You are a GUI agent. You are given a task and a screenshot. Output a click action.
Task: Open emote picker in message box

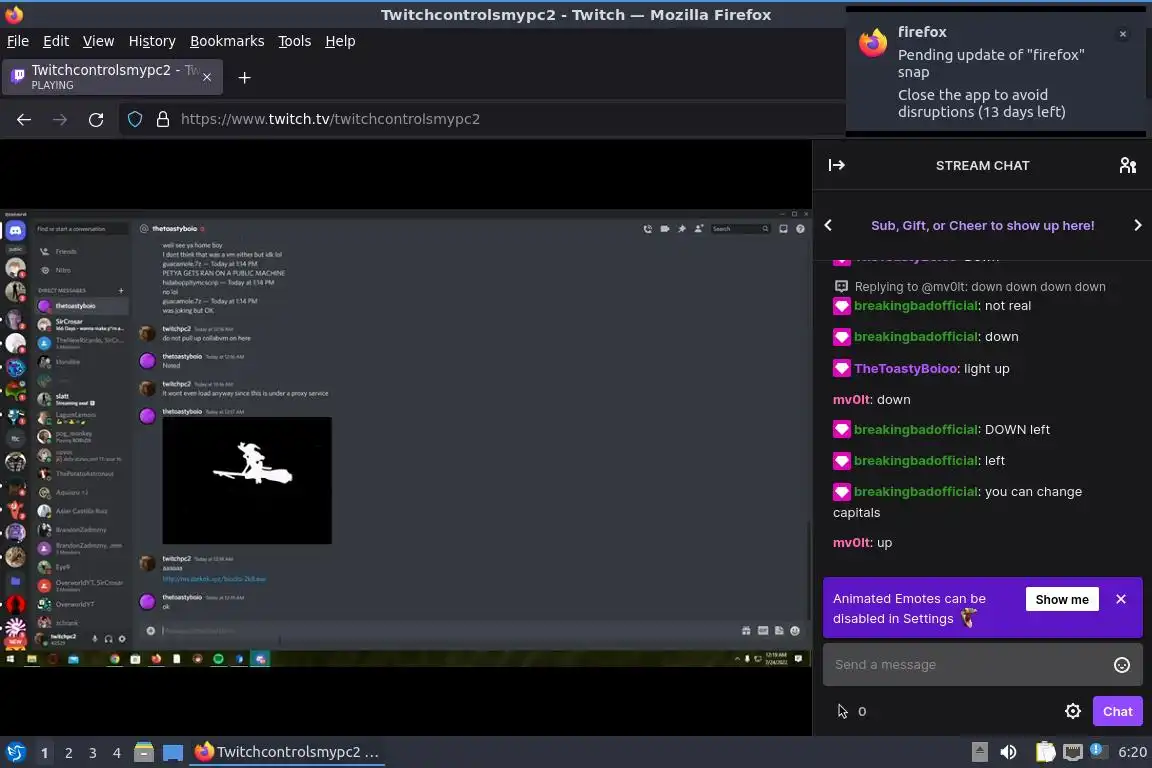point(1122,665)
